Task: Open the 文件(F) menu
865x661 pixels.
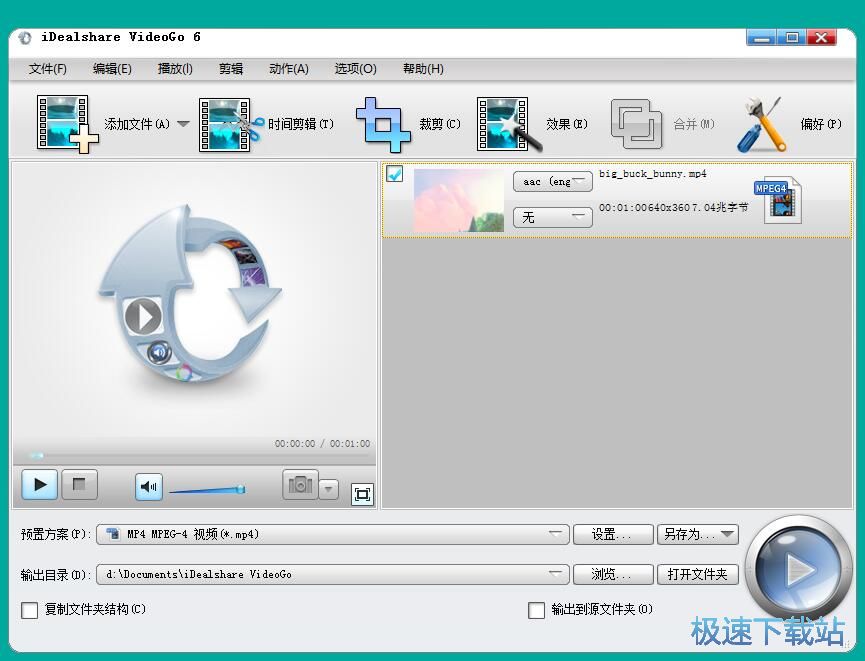Action: tap(48, 69)
